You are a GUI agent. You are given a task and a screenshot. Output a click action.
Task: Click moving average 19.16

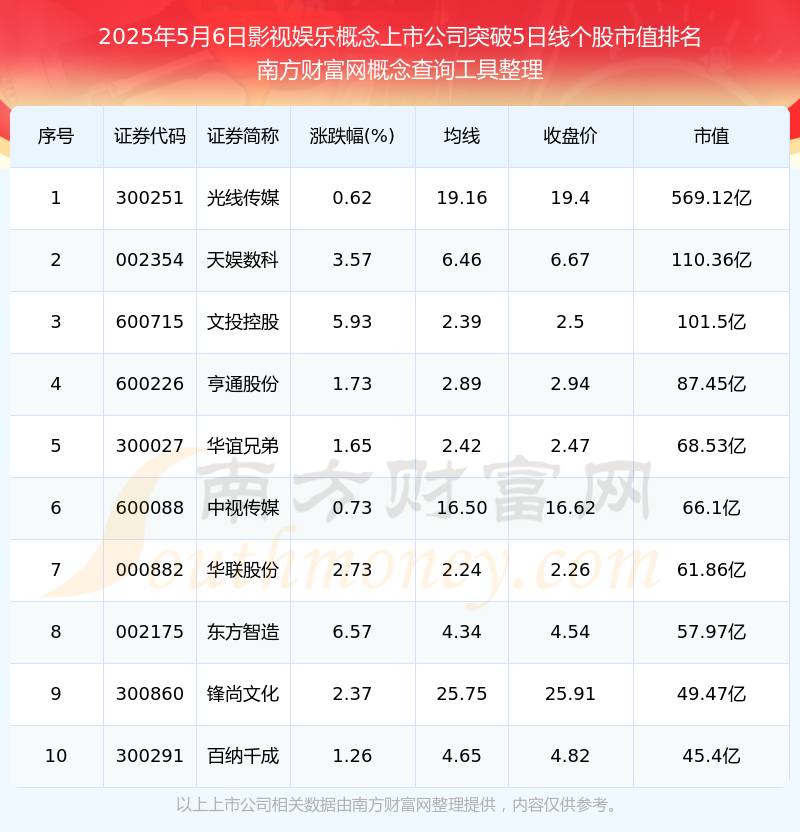(462, 198)
